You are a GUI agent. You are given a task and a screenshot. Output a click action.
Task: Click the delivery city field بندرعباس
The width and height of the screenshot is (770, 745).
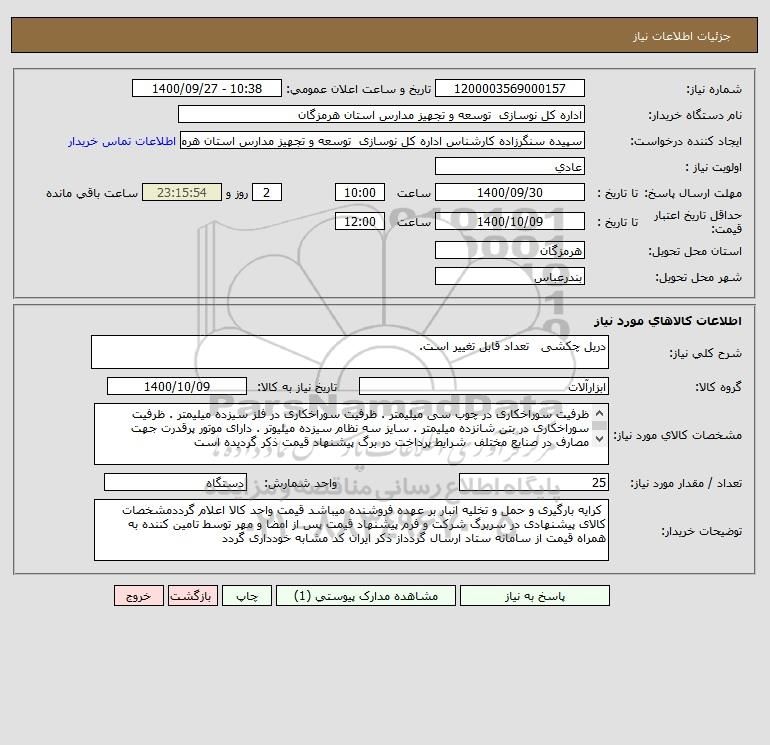510,276
